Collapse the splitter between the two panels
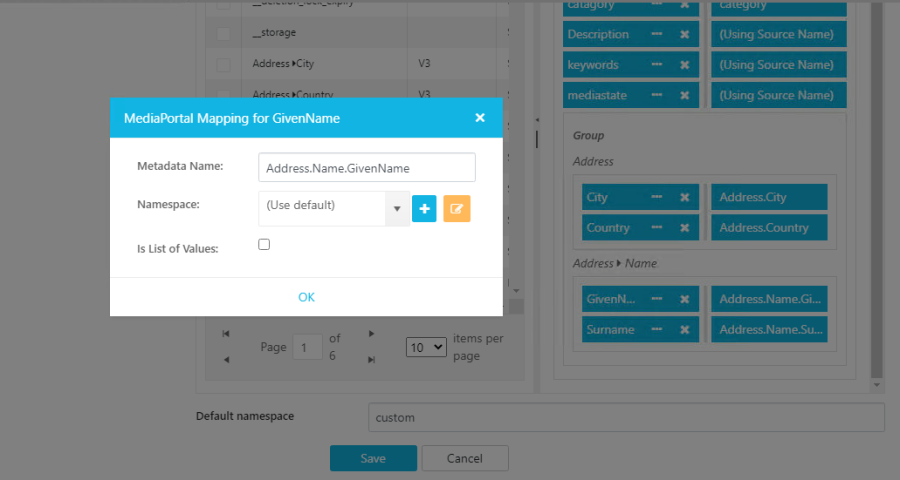This screenshot has width=900, height=480. 537,120
